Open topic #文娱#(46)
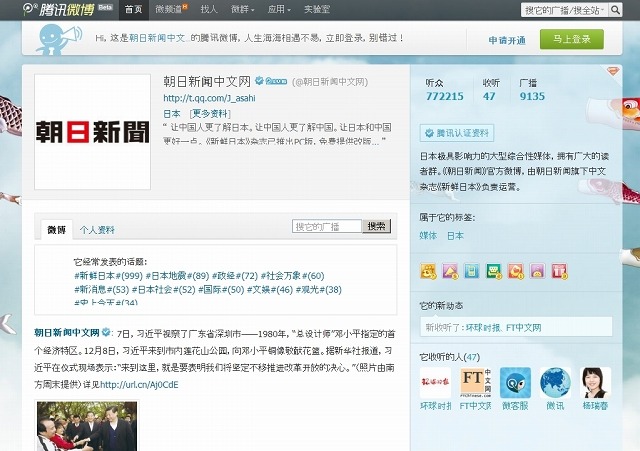The width and height of the screenshot is (640, 451). click(270, 290)
